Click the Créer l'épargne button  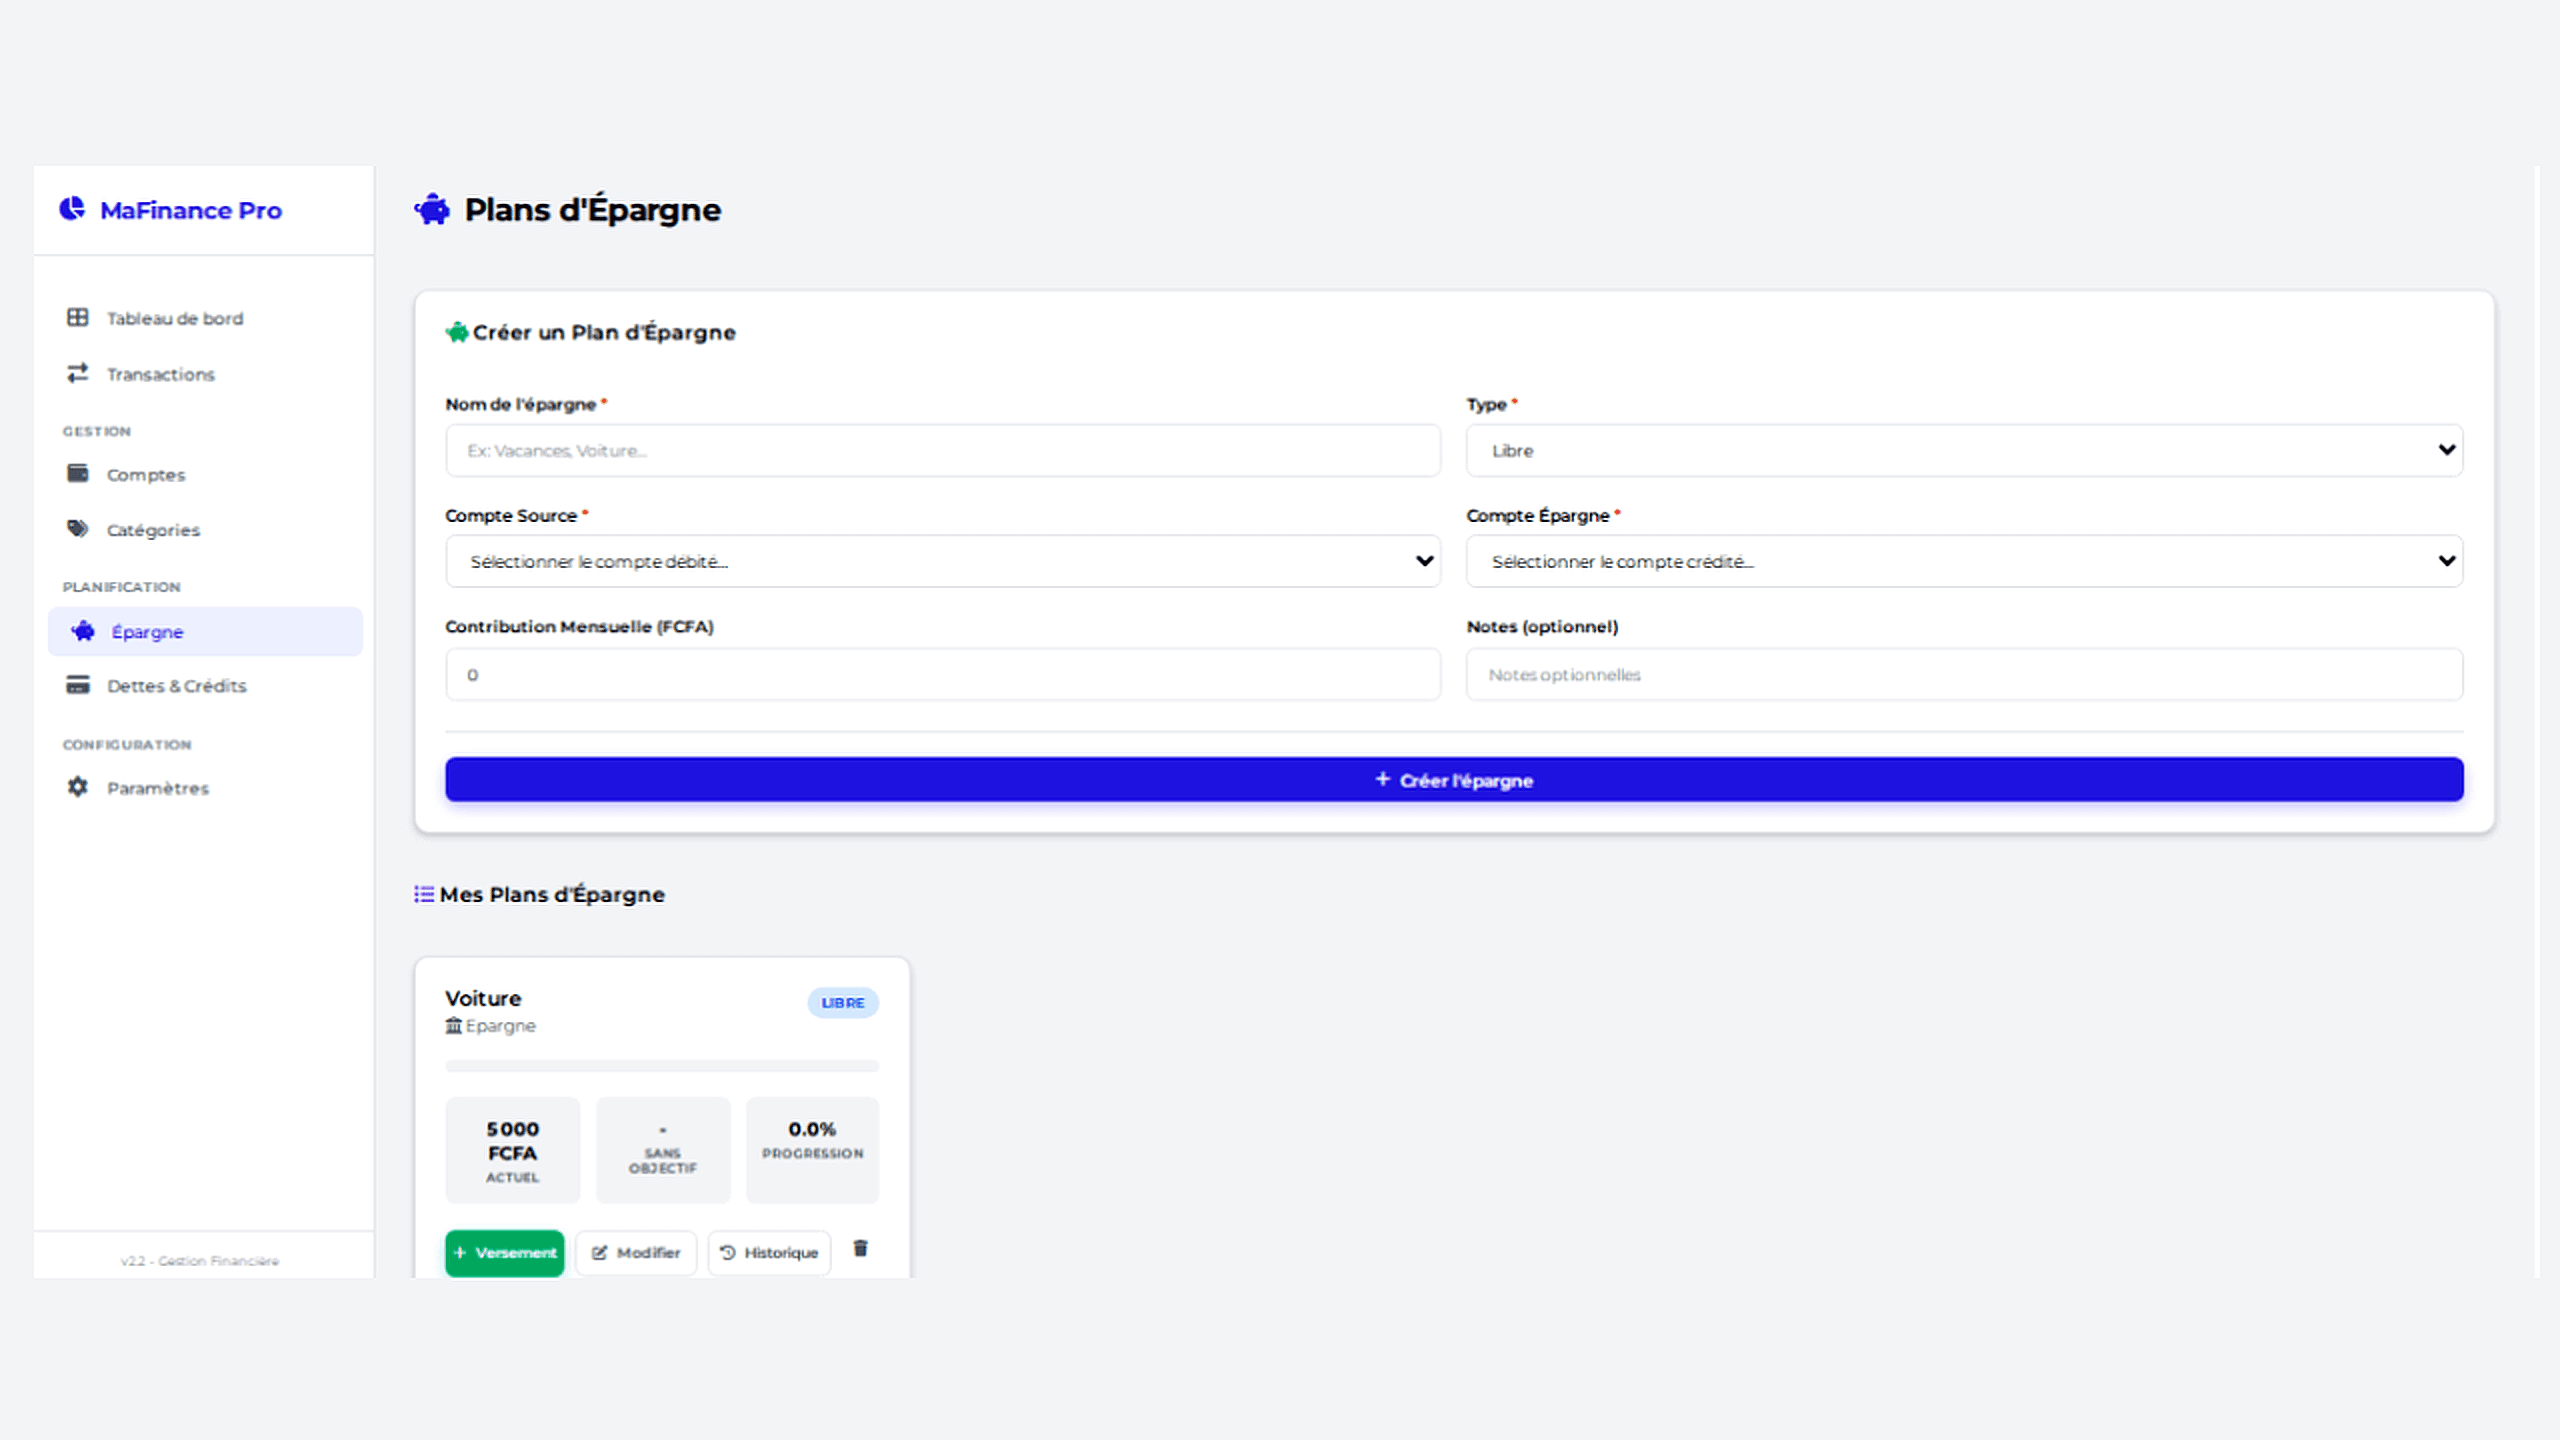tap(1453, 779)
